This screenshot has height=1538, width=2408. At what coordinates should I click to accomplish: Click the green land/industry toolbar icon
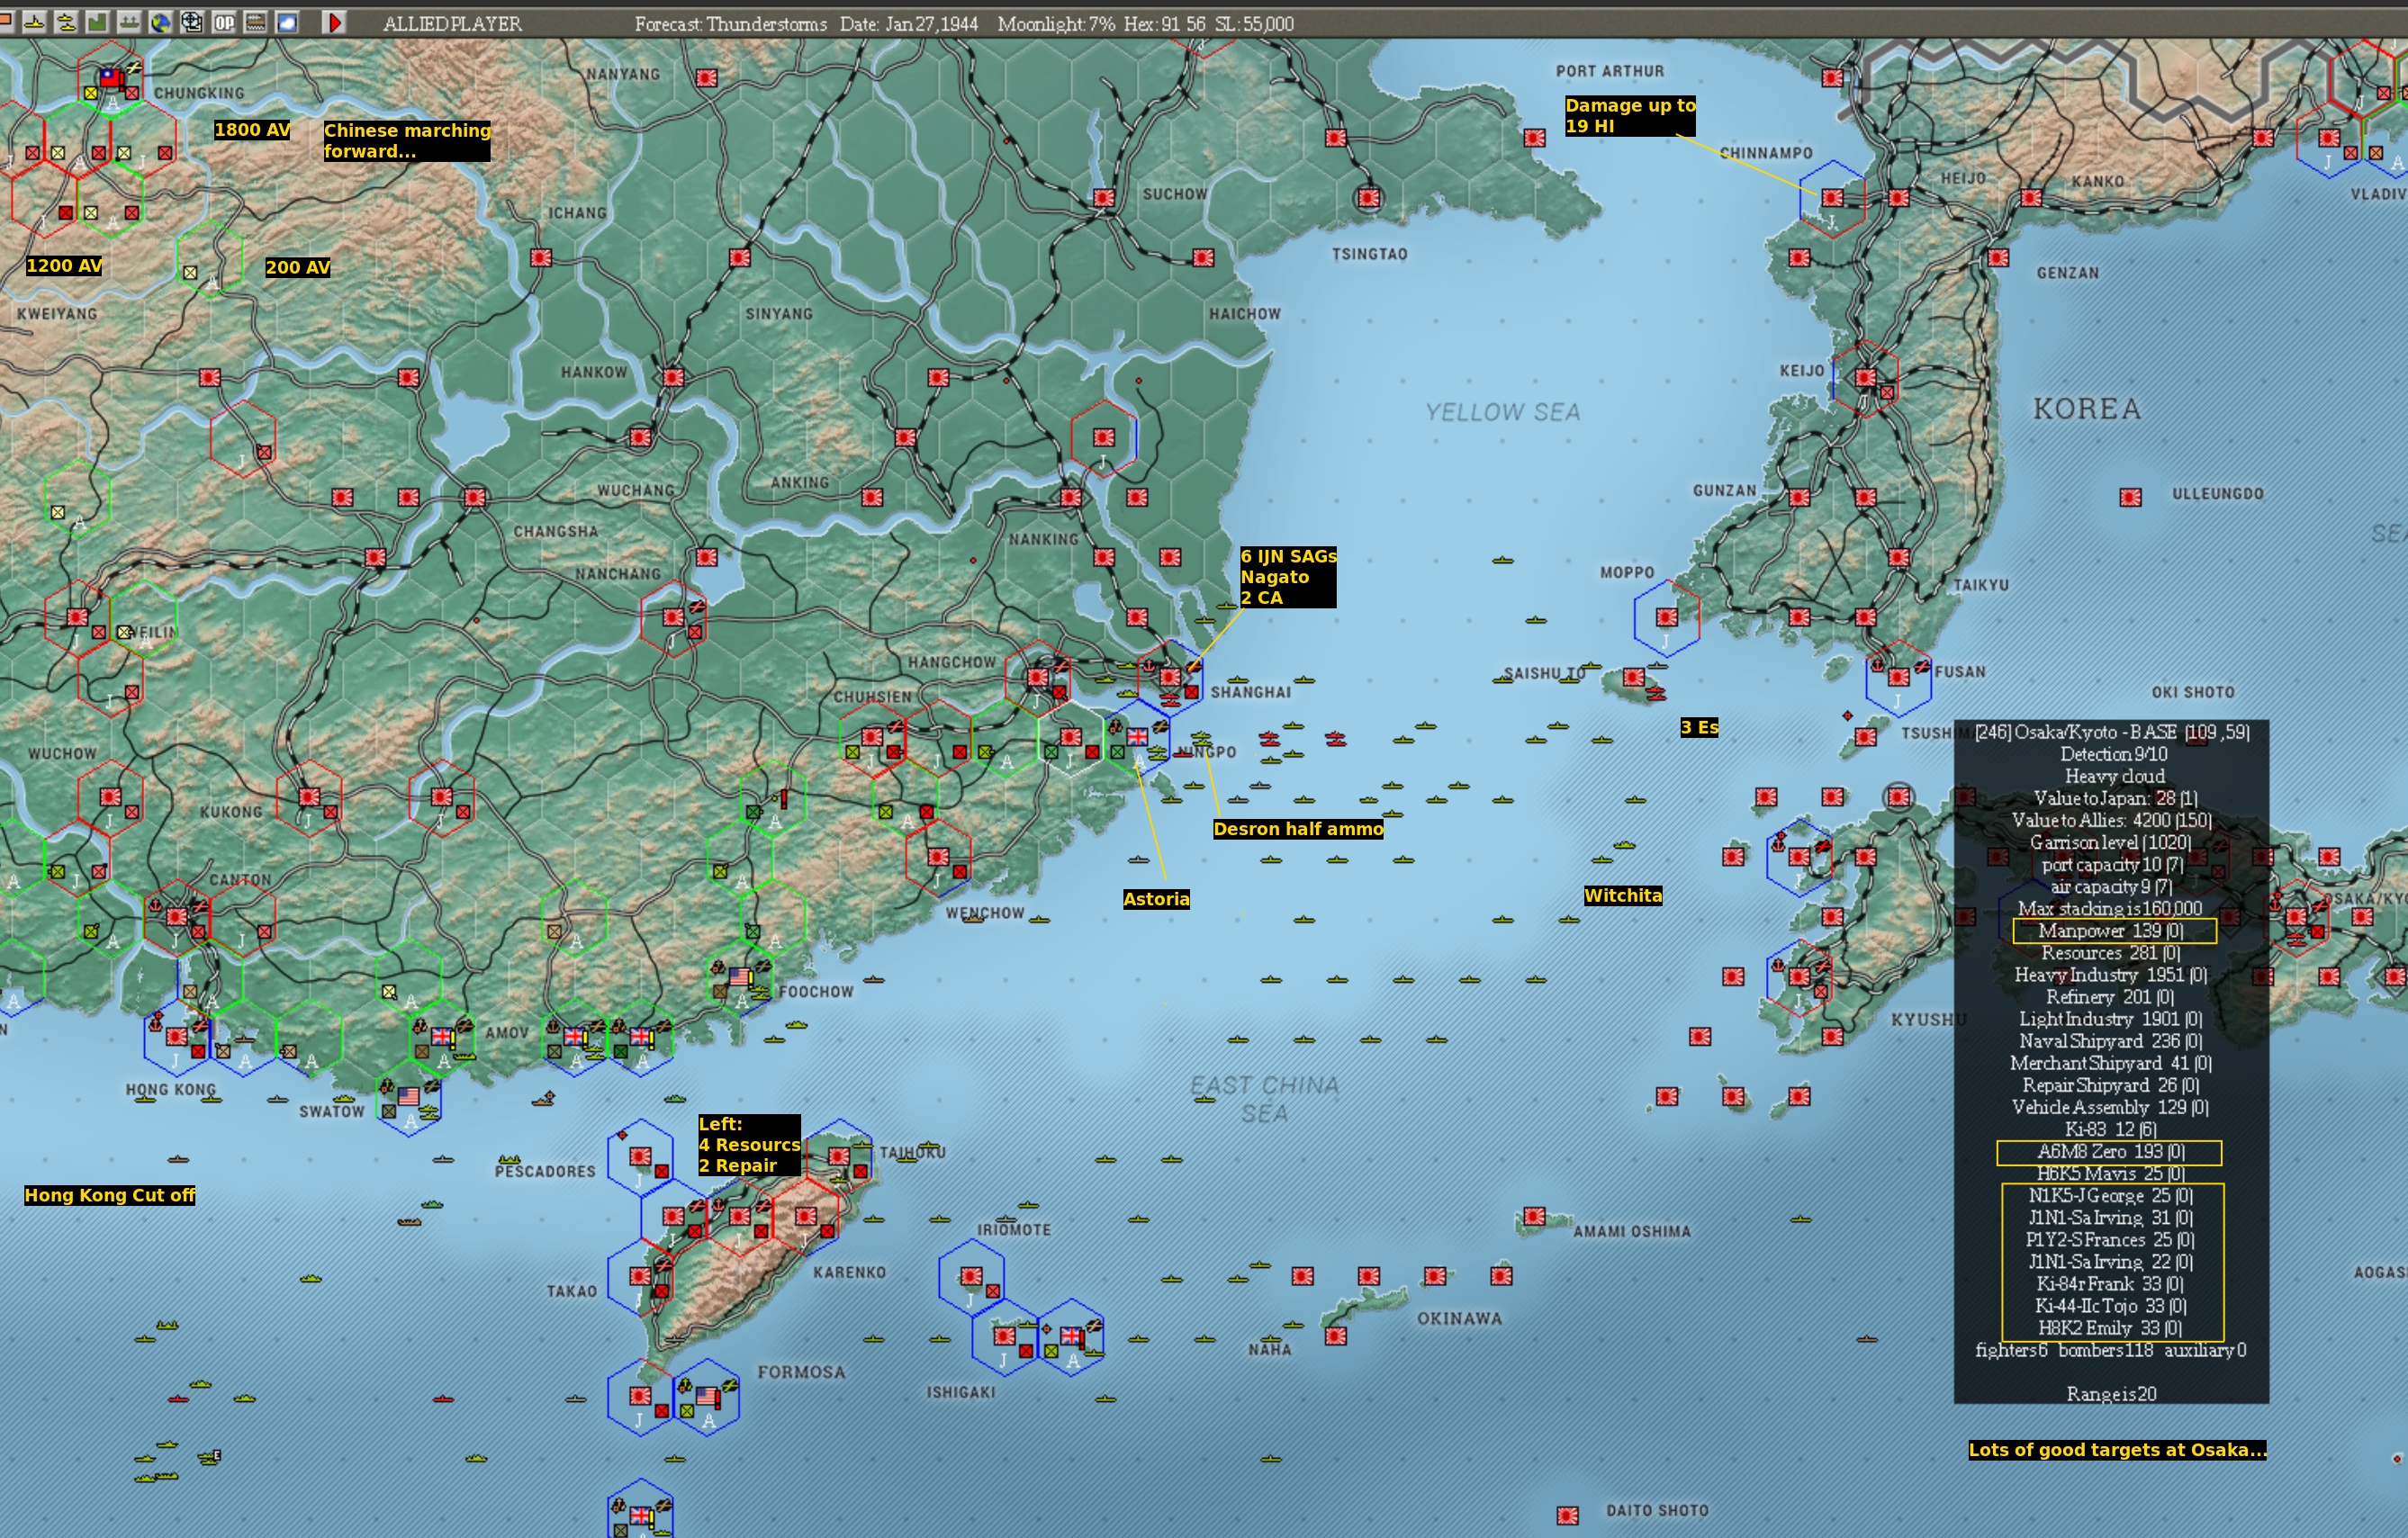(97, 22)
